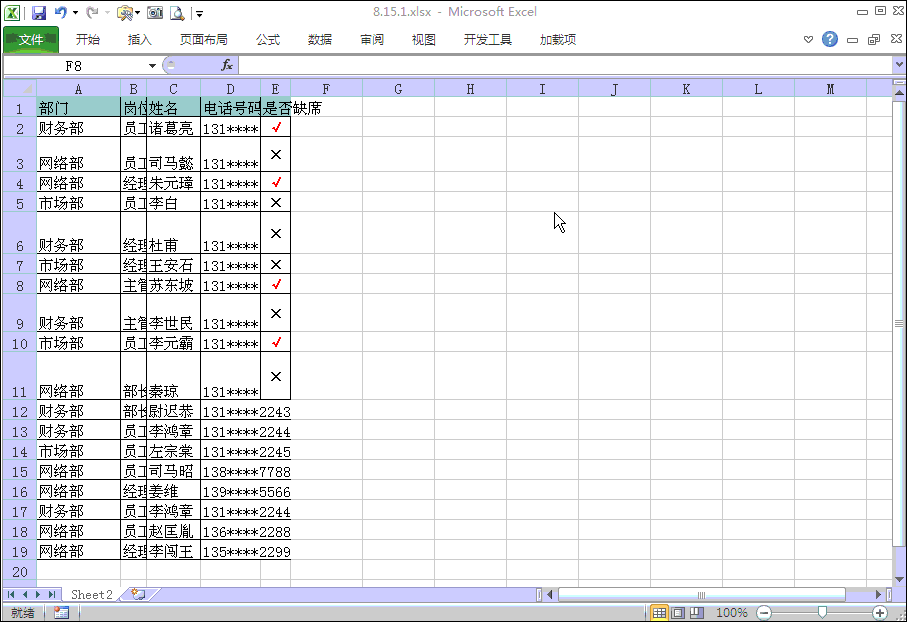Go to first sheet navigation arrow
907x622 pixels.
click(11, 594)
